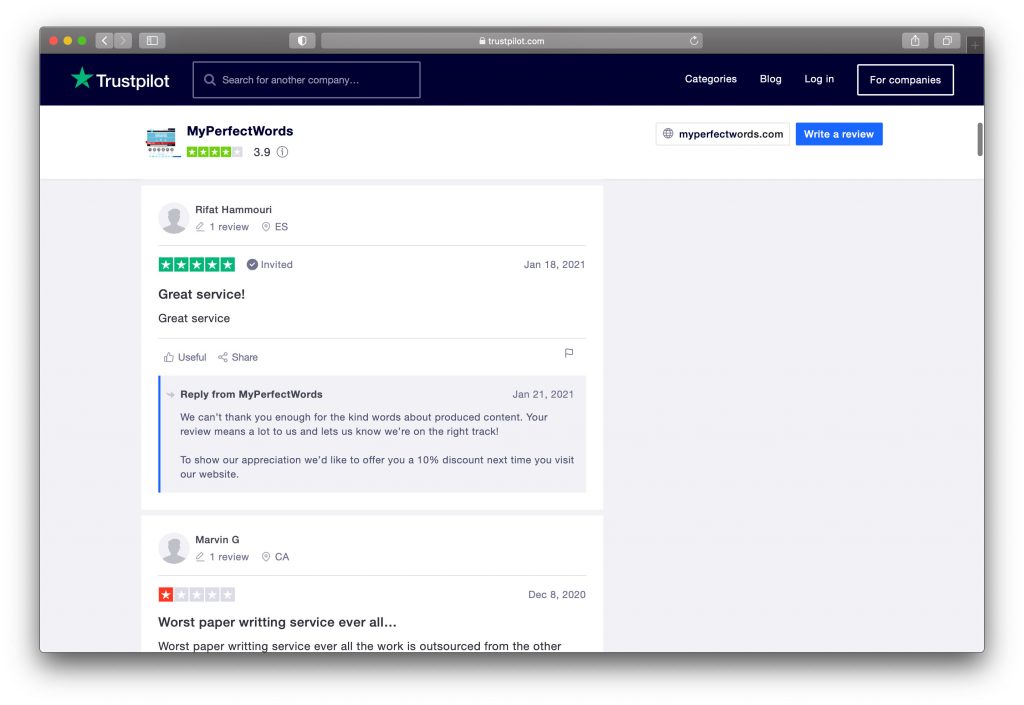The height and width of the screenshot is (705, 1024).
Task: Reload the page with refresh icon
Action: pos(694,40)
